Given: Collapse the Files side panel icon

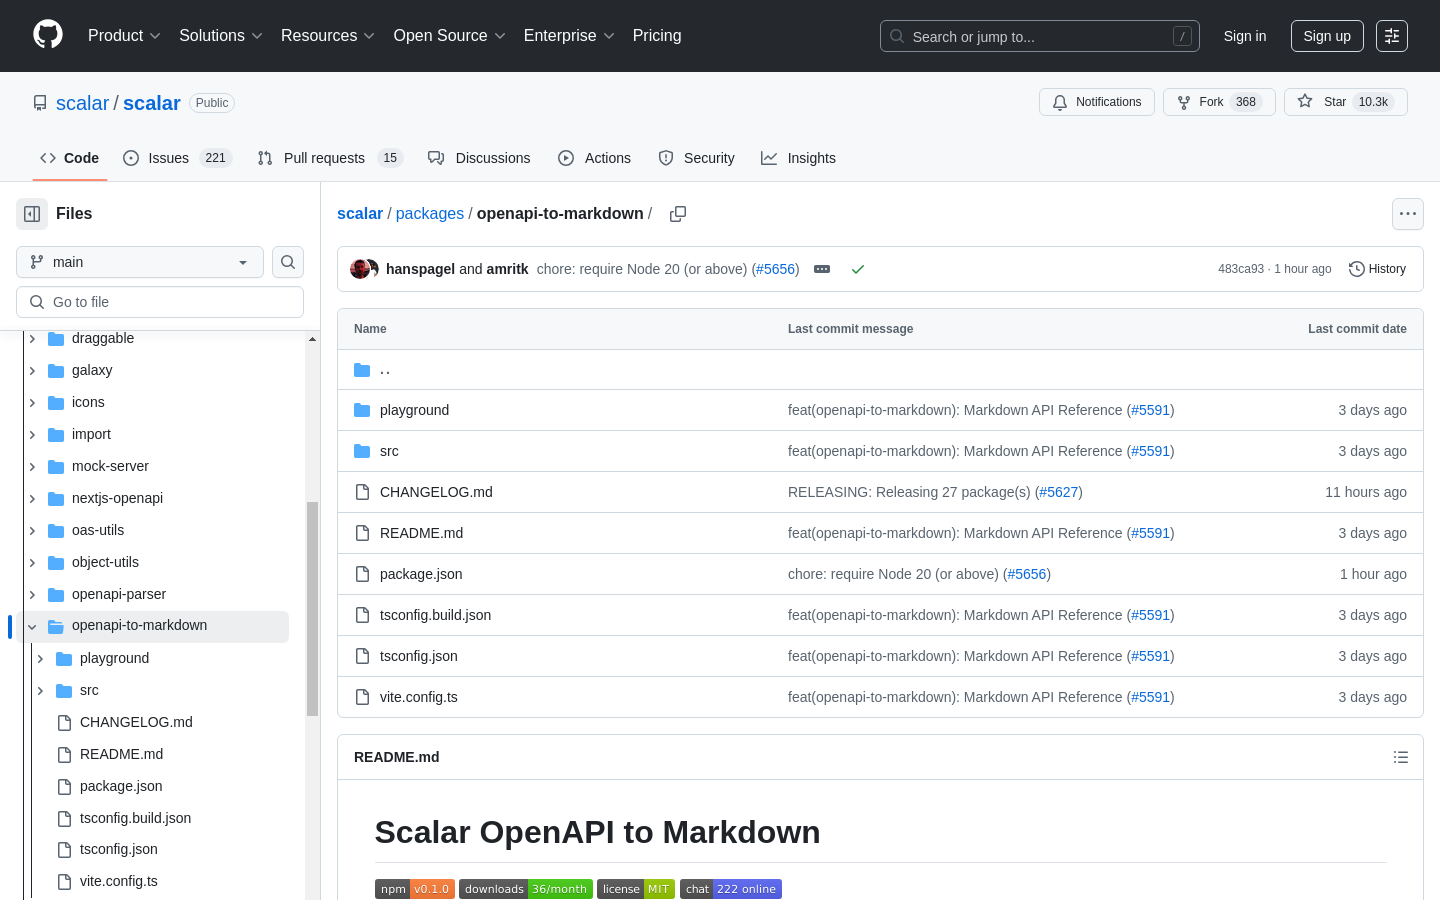Looking at the screenshot, I should [32, 214].
